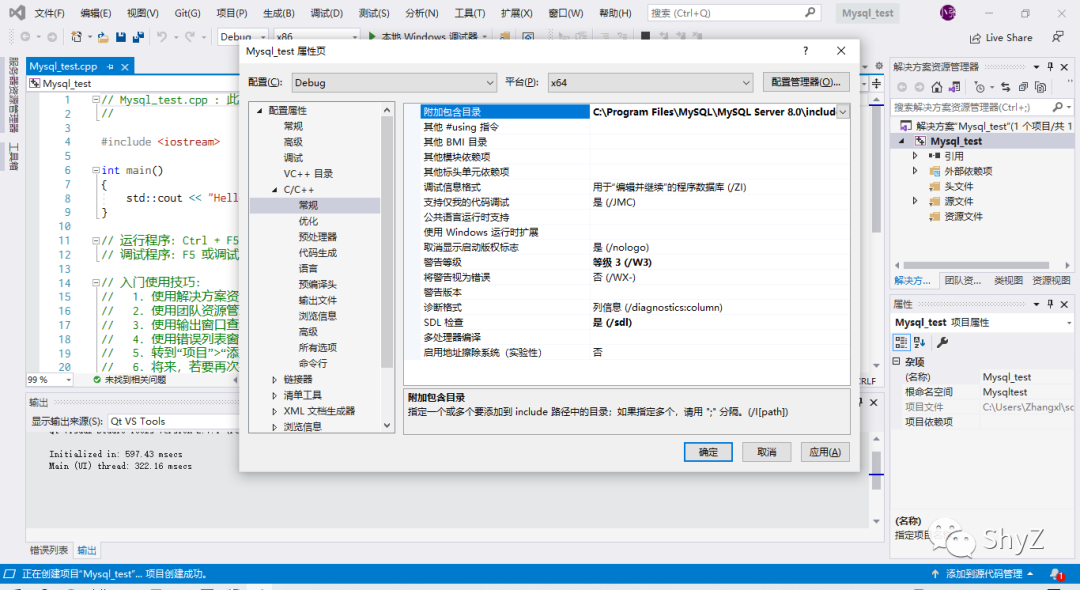
Task: Open the 生成(B) menu
Action: point(279,13)
